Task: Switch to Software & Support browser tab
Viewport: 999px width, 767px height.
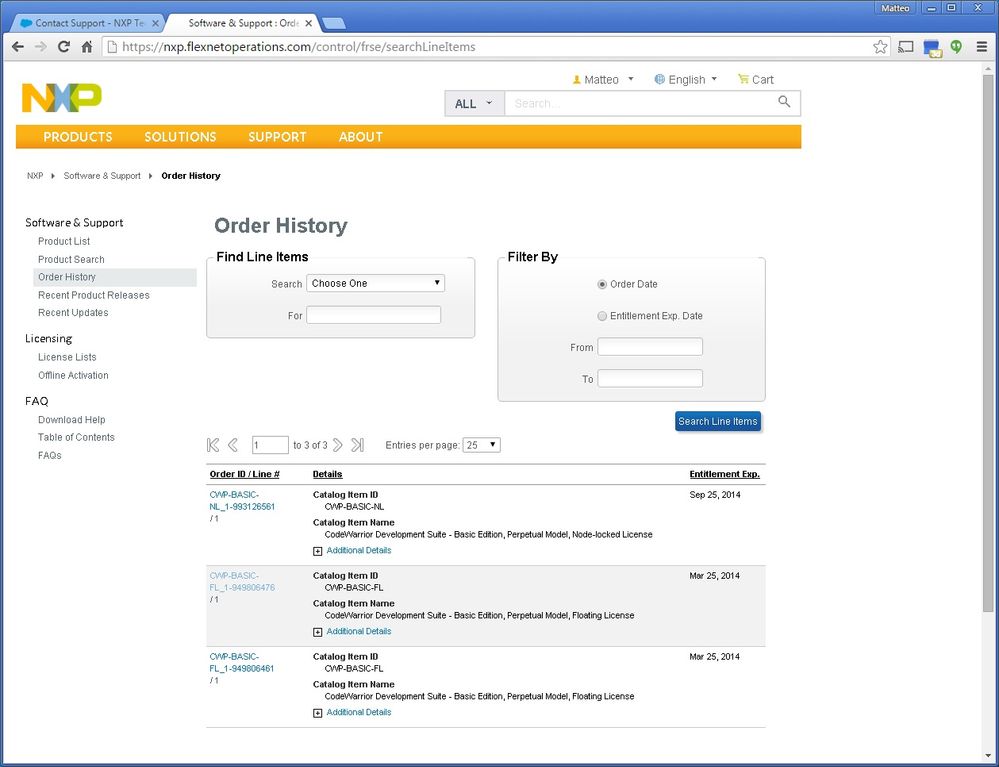Action: point(242,23)
